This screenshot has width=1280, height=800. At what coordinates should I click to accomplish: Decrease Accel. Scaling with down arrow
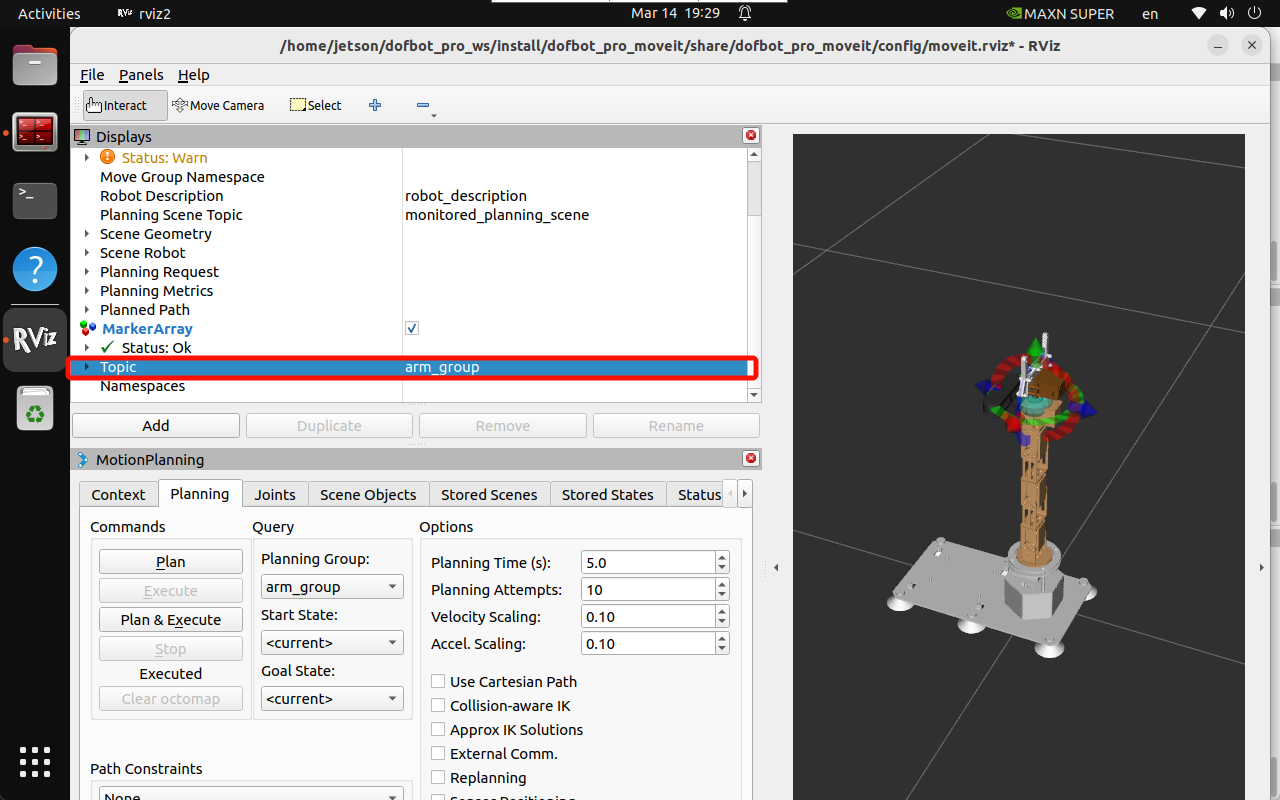click(x=723, y=650)
